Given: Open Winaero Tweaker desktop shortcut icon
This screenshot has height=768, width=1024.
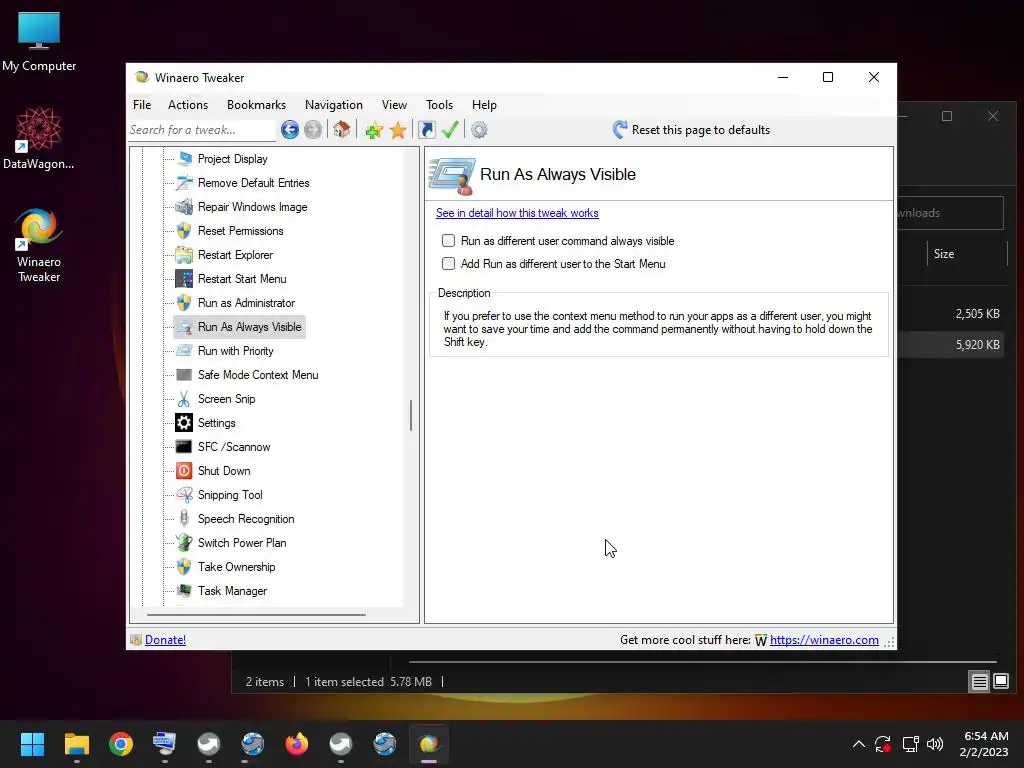Looking at the screenshot, I should pos(39,246).
